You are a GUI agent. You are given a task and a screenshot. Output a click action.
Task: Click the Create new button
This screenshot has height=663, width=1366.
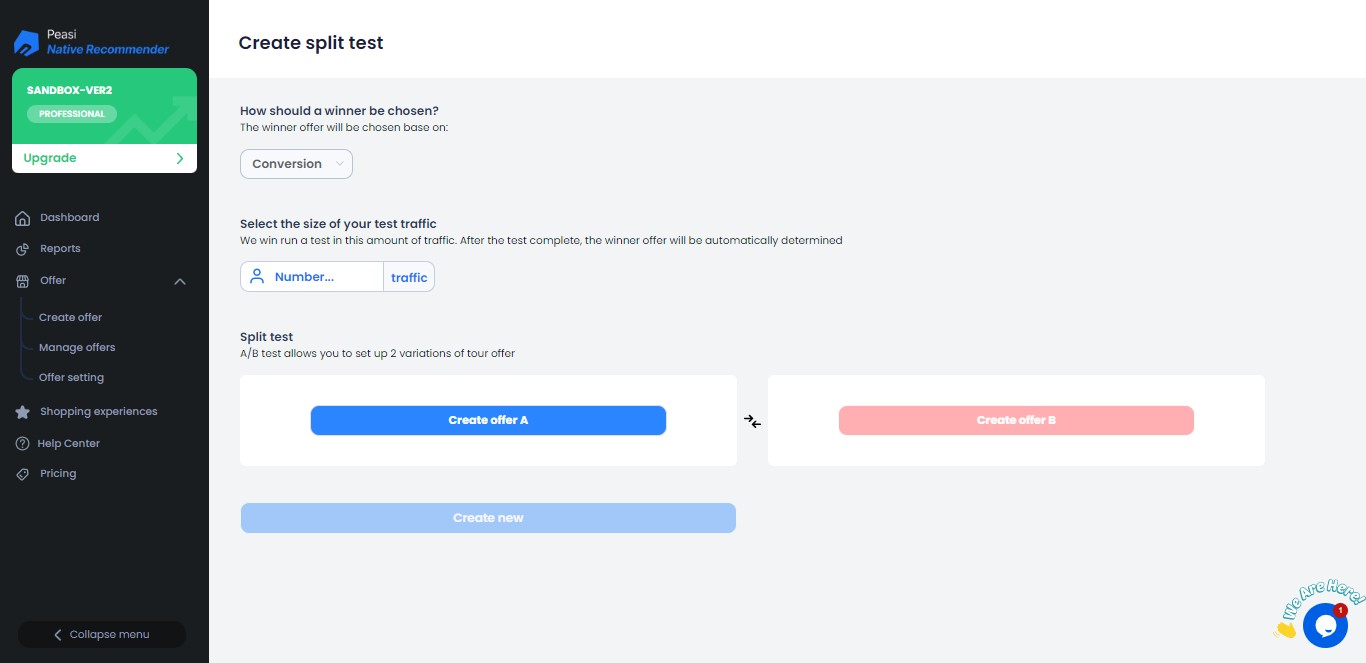tap(488, 518)
